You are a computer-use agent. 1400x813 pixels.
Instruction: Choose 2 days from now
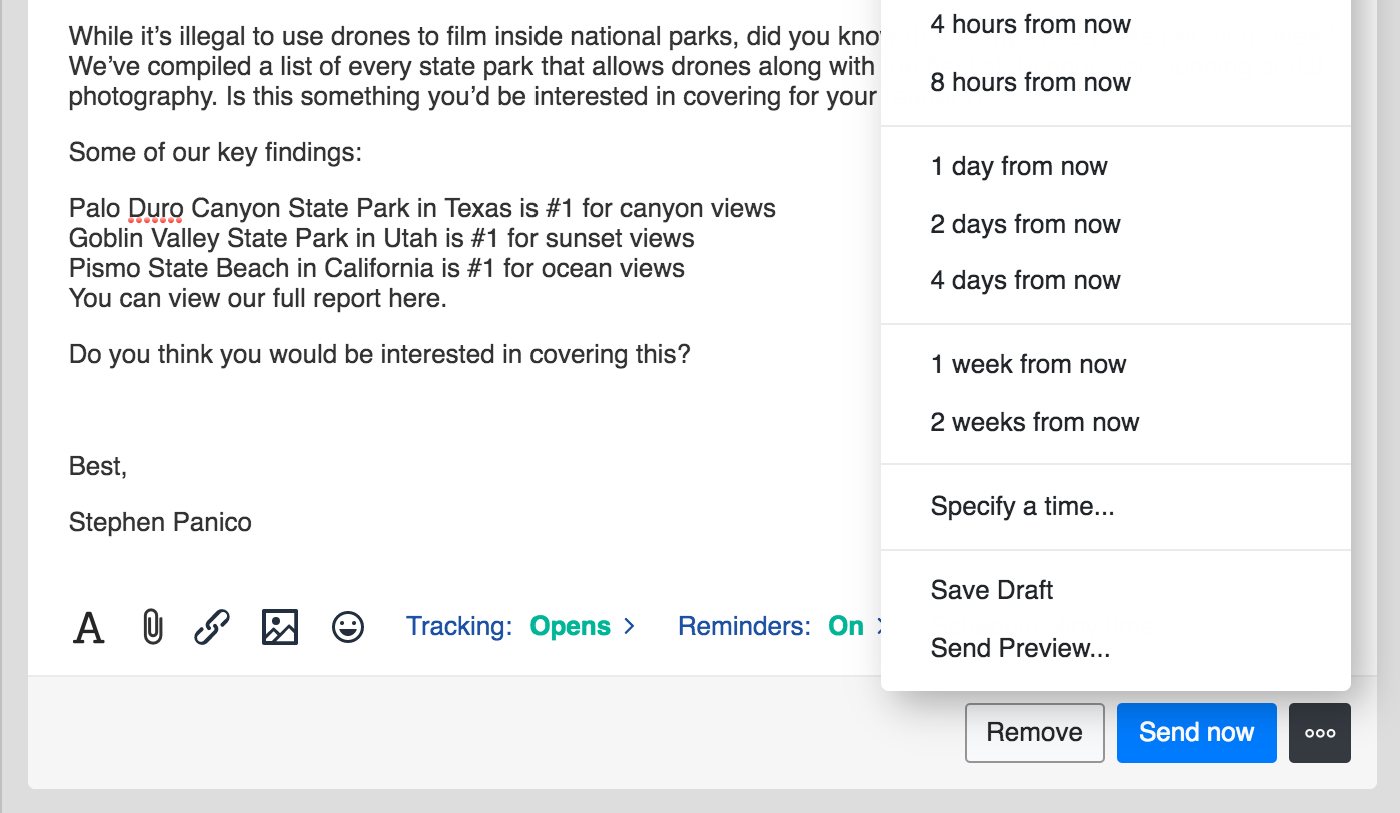click(x=1025, y=225)
